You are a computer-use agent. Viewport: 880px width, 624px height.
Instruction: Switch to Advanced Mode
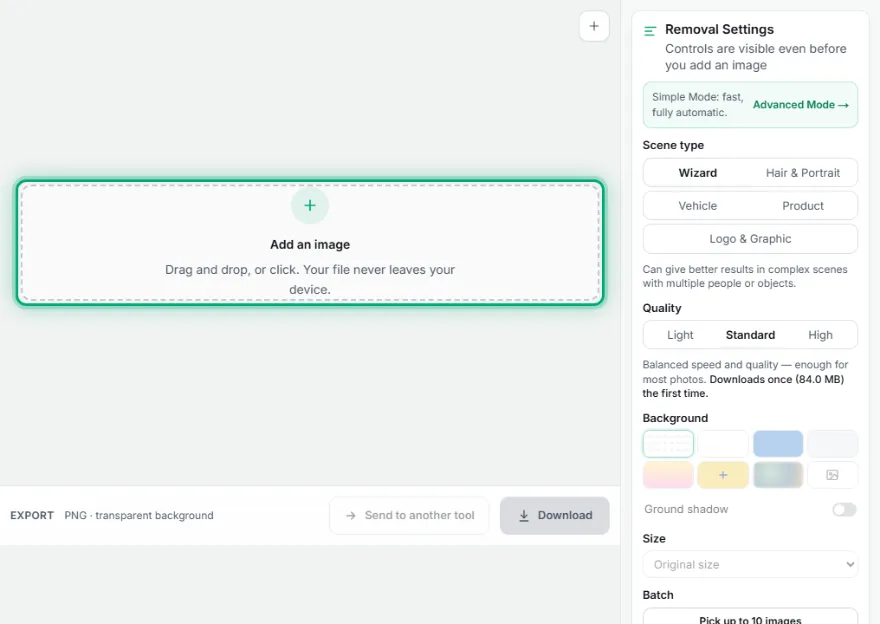pyautogui.click(x=800, y=105)
